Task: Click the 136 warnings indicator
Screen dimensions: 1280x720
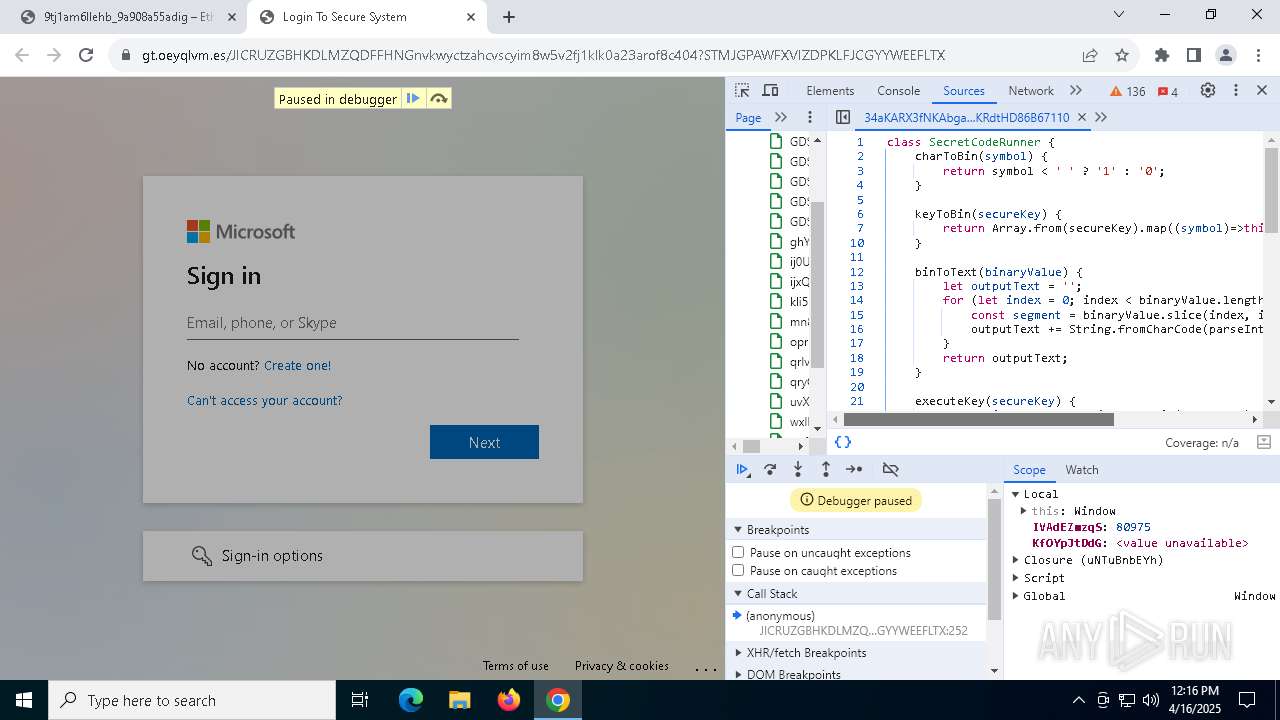Action: (1128, 91)
